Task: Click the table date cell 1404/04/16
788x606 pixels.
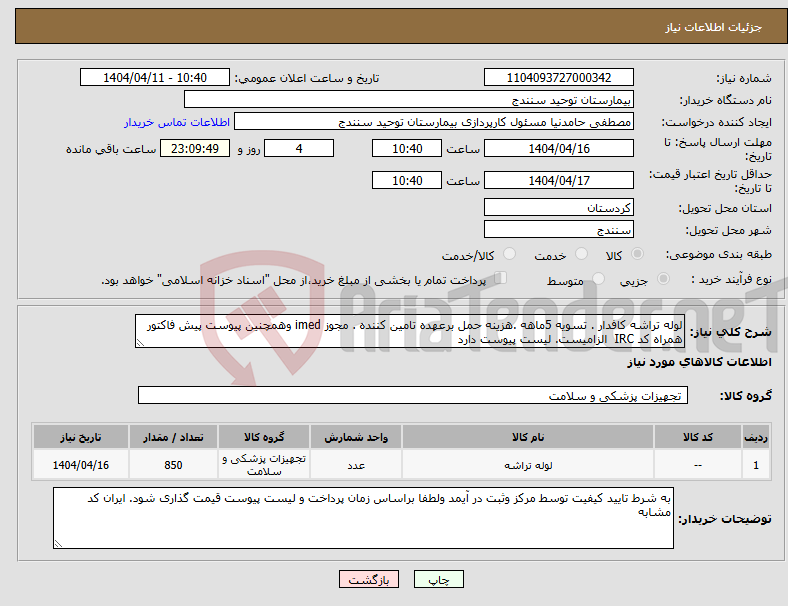Action: 80,465
